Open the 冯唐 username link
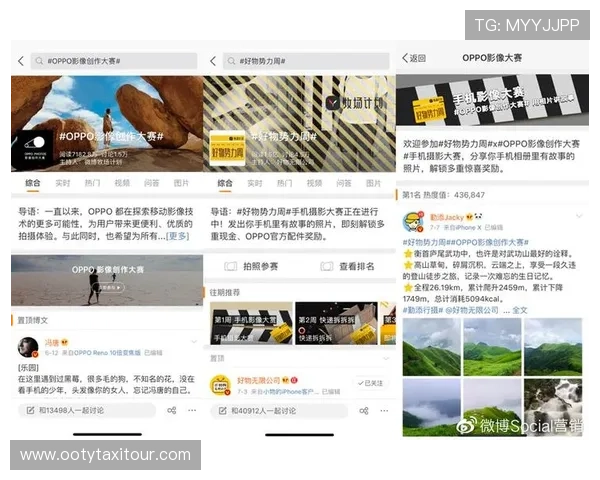 [x=52, y=342]
